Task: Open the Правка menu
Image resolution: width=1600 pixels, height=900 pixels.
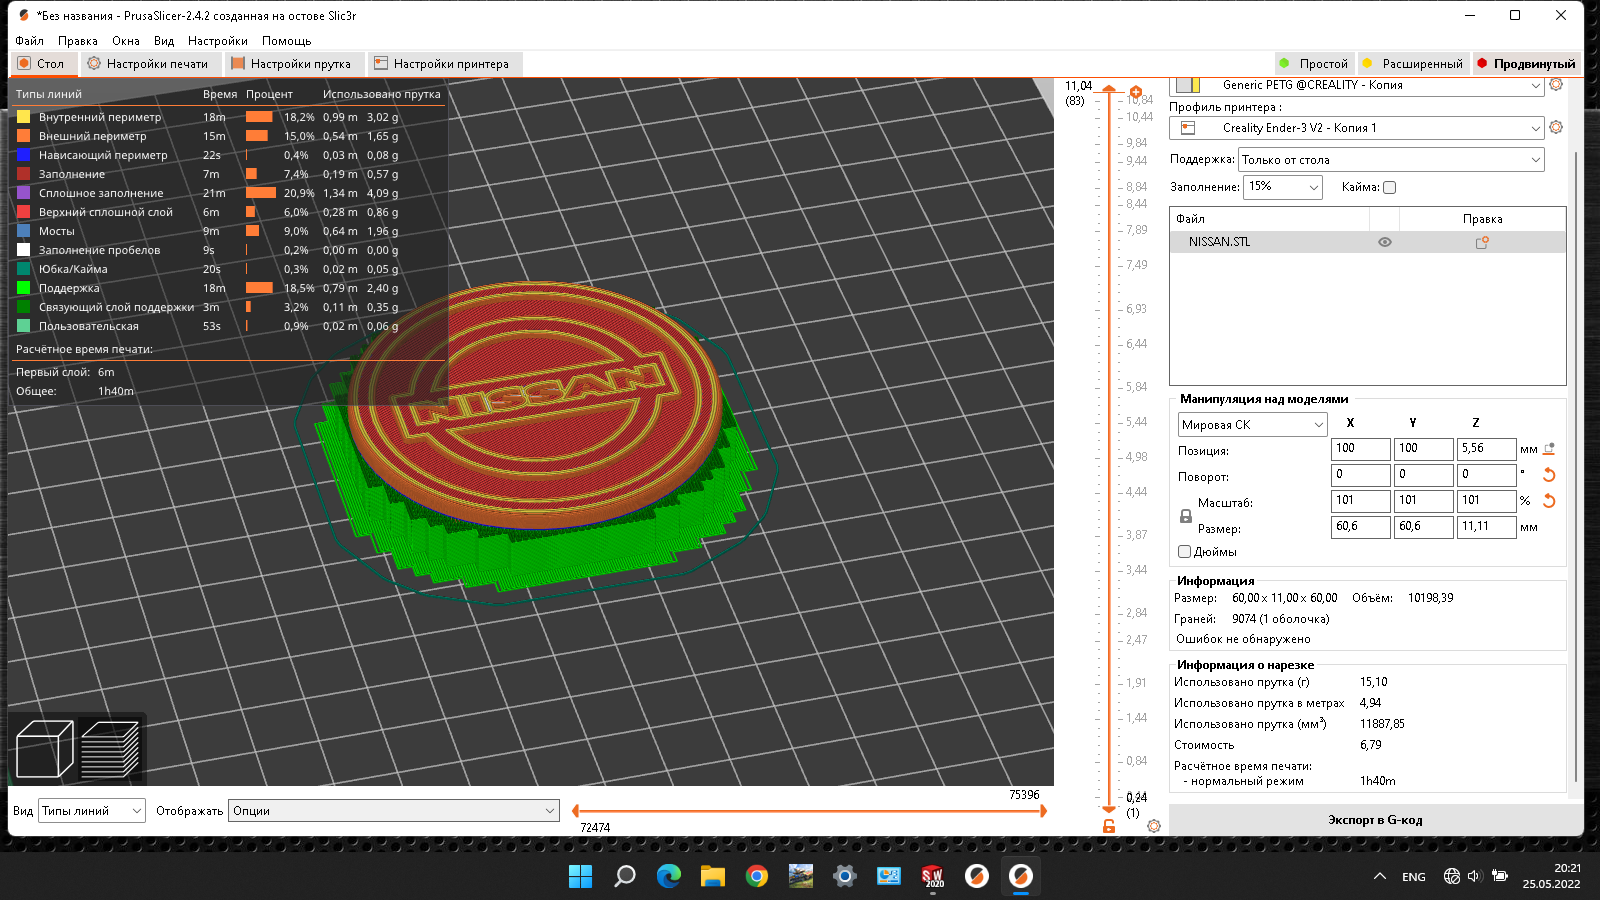Action: (x=77, y=41)
